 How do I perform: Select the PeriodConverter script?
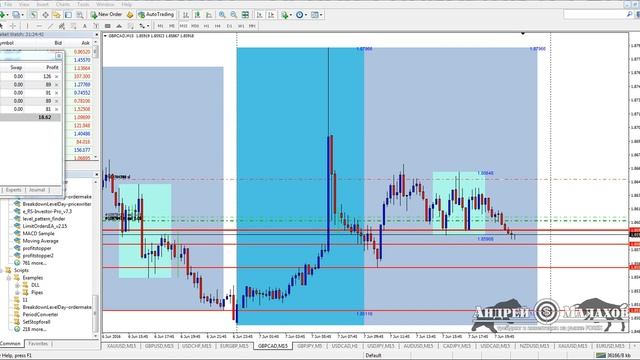40,314
